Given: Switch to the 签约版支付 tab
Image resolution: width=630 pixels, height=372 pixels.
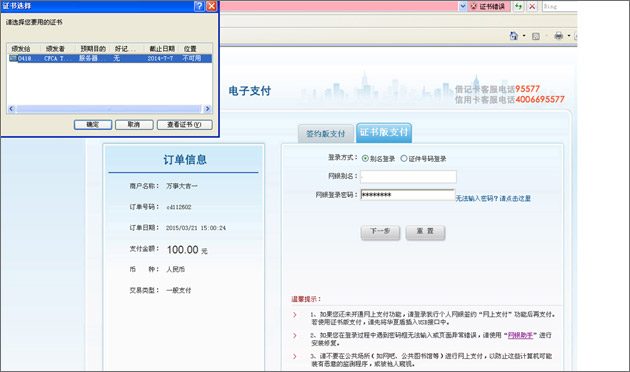Looking at the screenshot, I should click(x=326, y=134).
